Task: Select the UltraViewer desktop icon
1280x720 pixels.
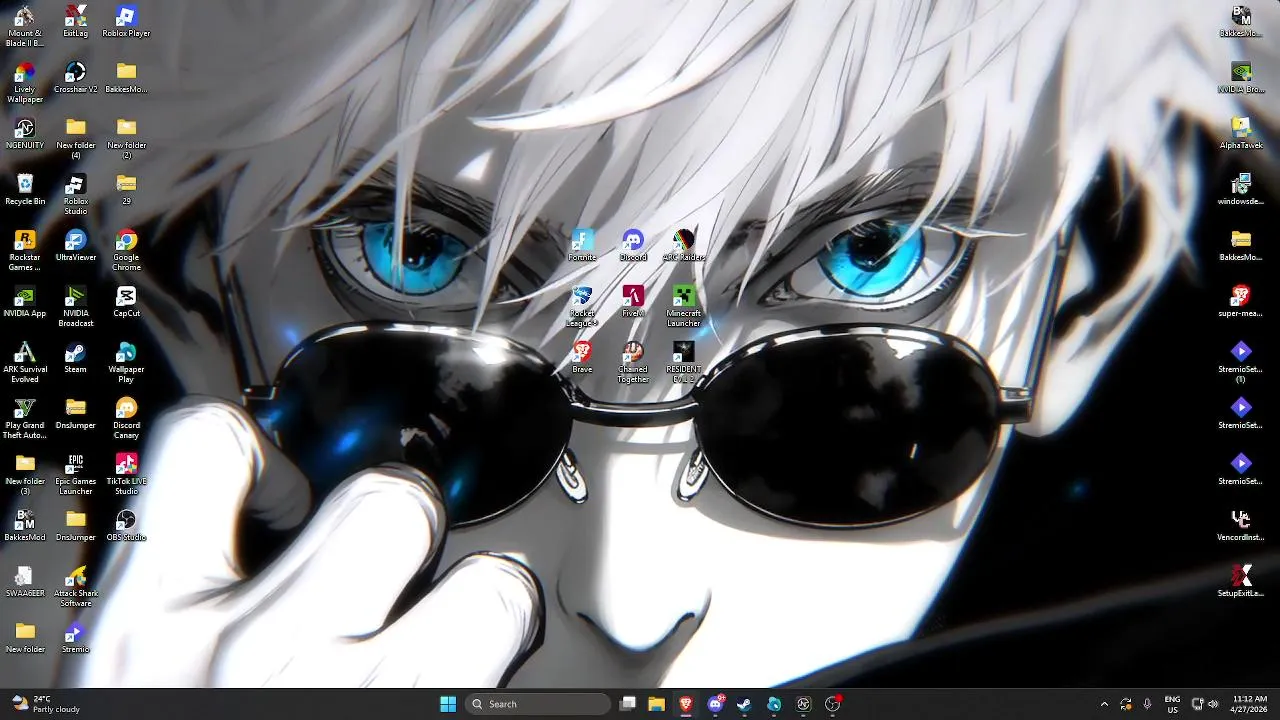Action: [x=75, y=246]
